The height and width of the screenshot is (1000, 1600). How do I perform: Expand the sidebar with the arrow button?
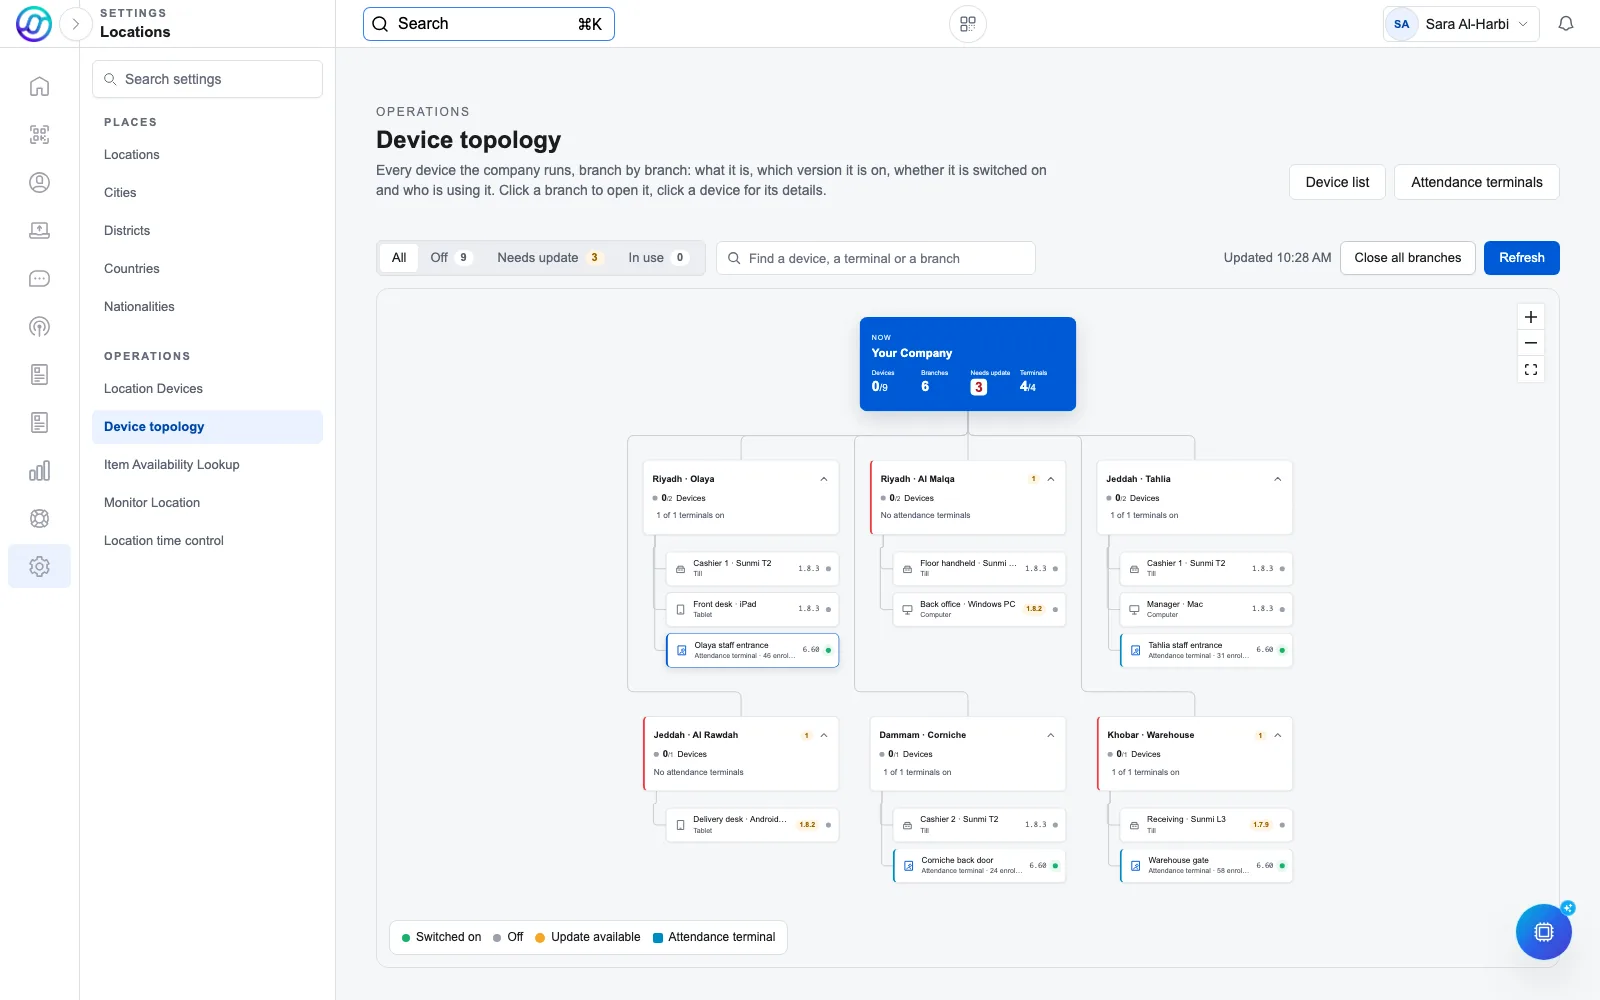click(x=75, y=24)
